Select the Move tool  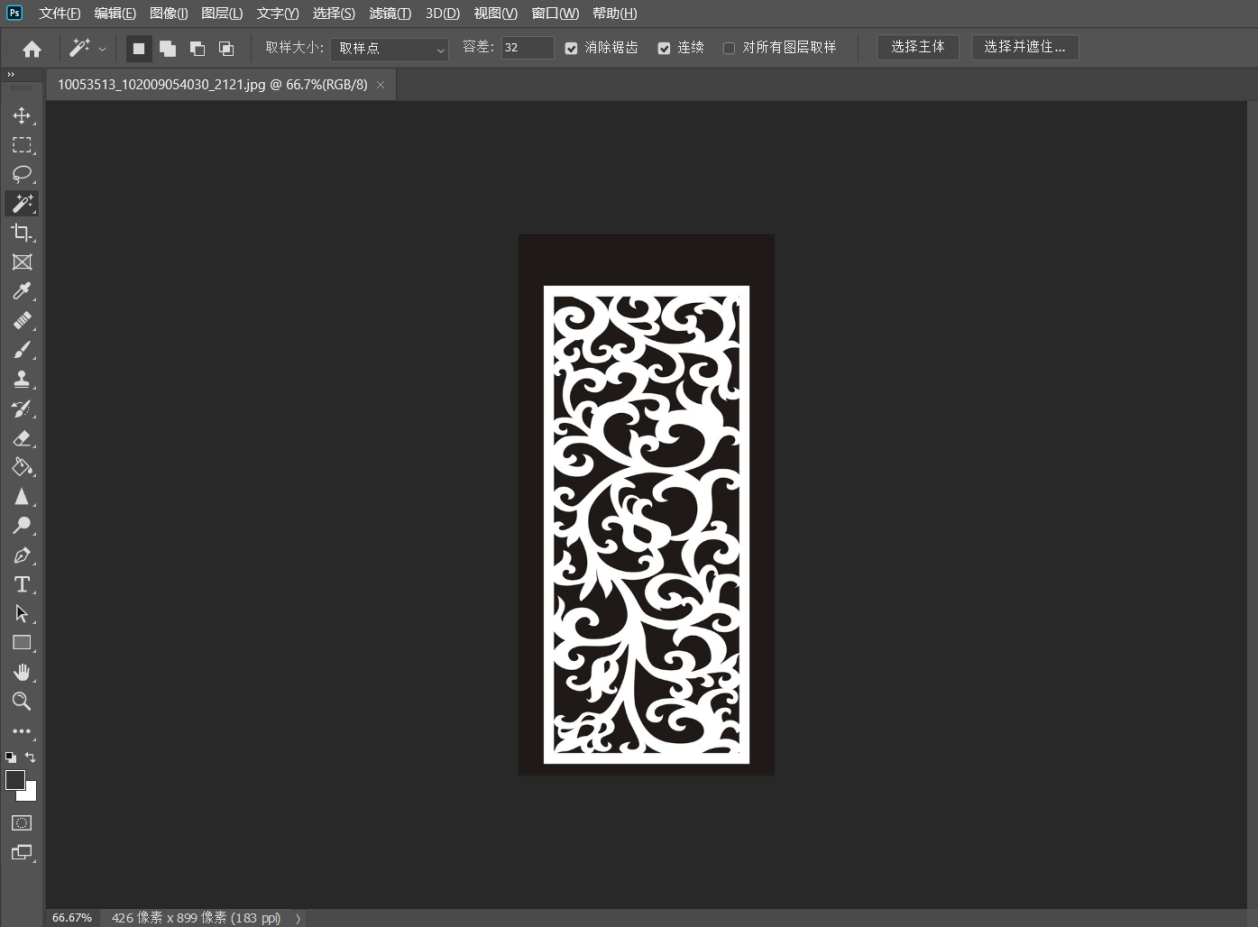(21, 116)
